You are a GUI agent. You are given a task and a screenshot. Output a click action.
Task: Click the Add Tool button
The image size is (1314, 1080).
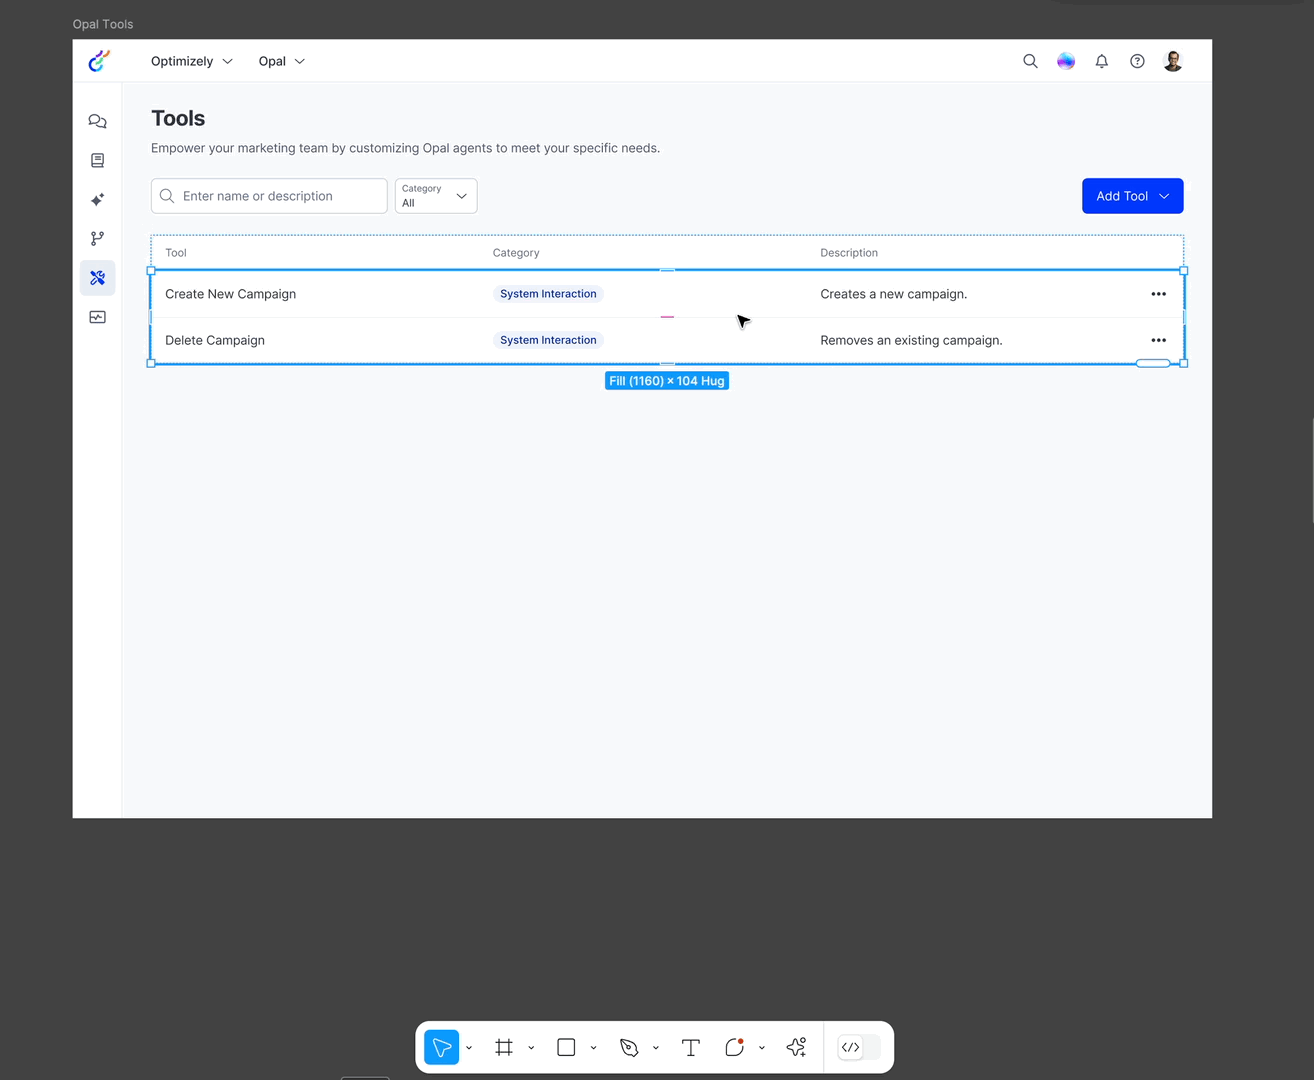click(1132, 196)
